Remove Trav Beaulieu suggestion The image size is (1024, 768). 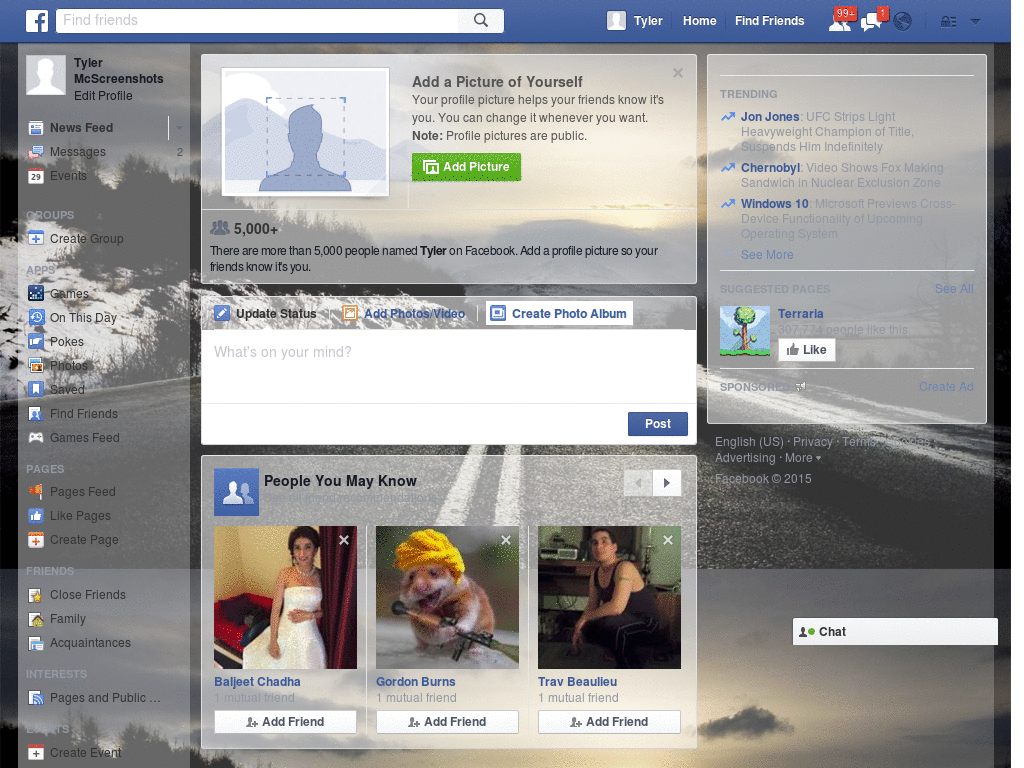pyautogui.click(x=668, y=540)
